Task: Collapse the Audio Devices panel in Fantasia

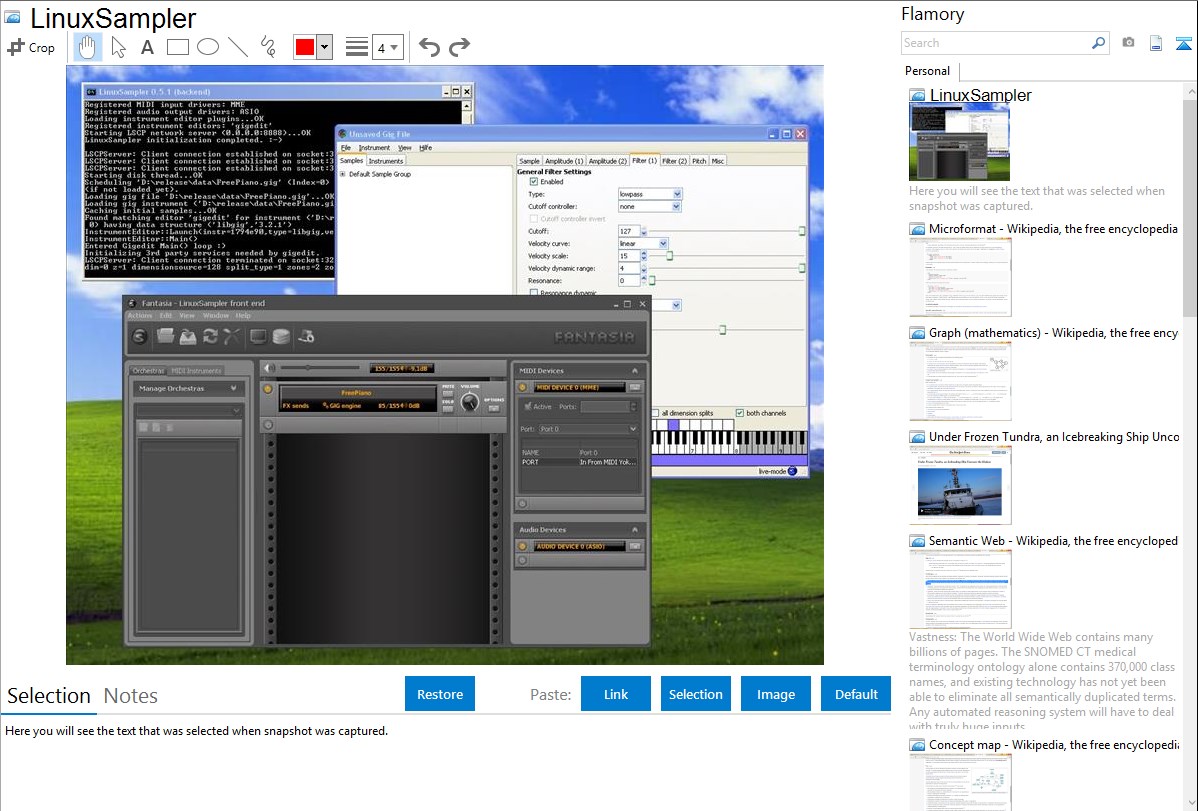Action: (x=634, y=530)
